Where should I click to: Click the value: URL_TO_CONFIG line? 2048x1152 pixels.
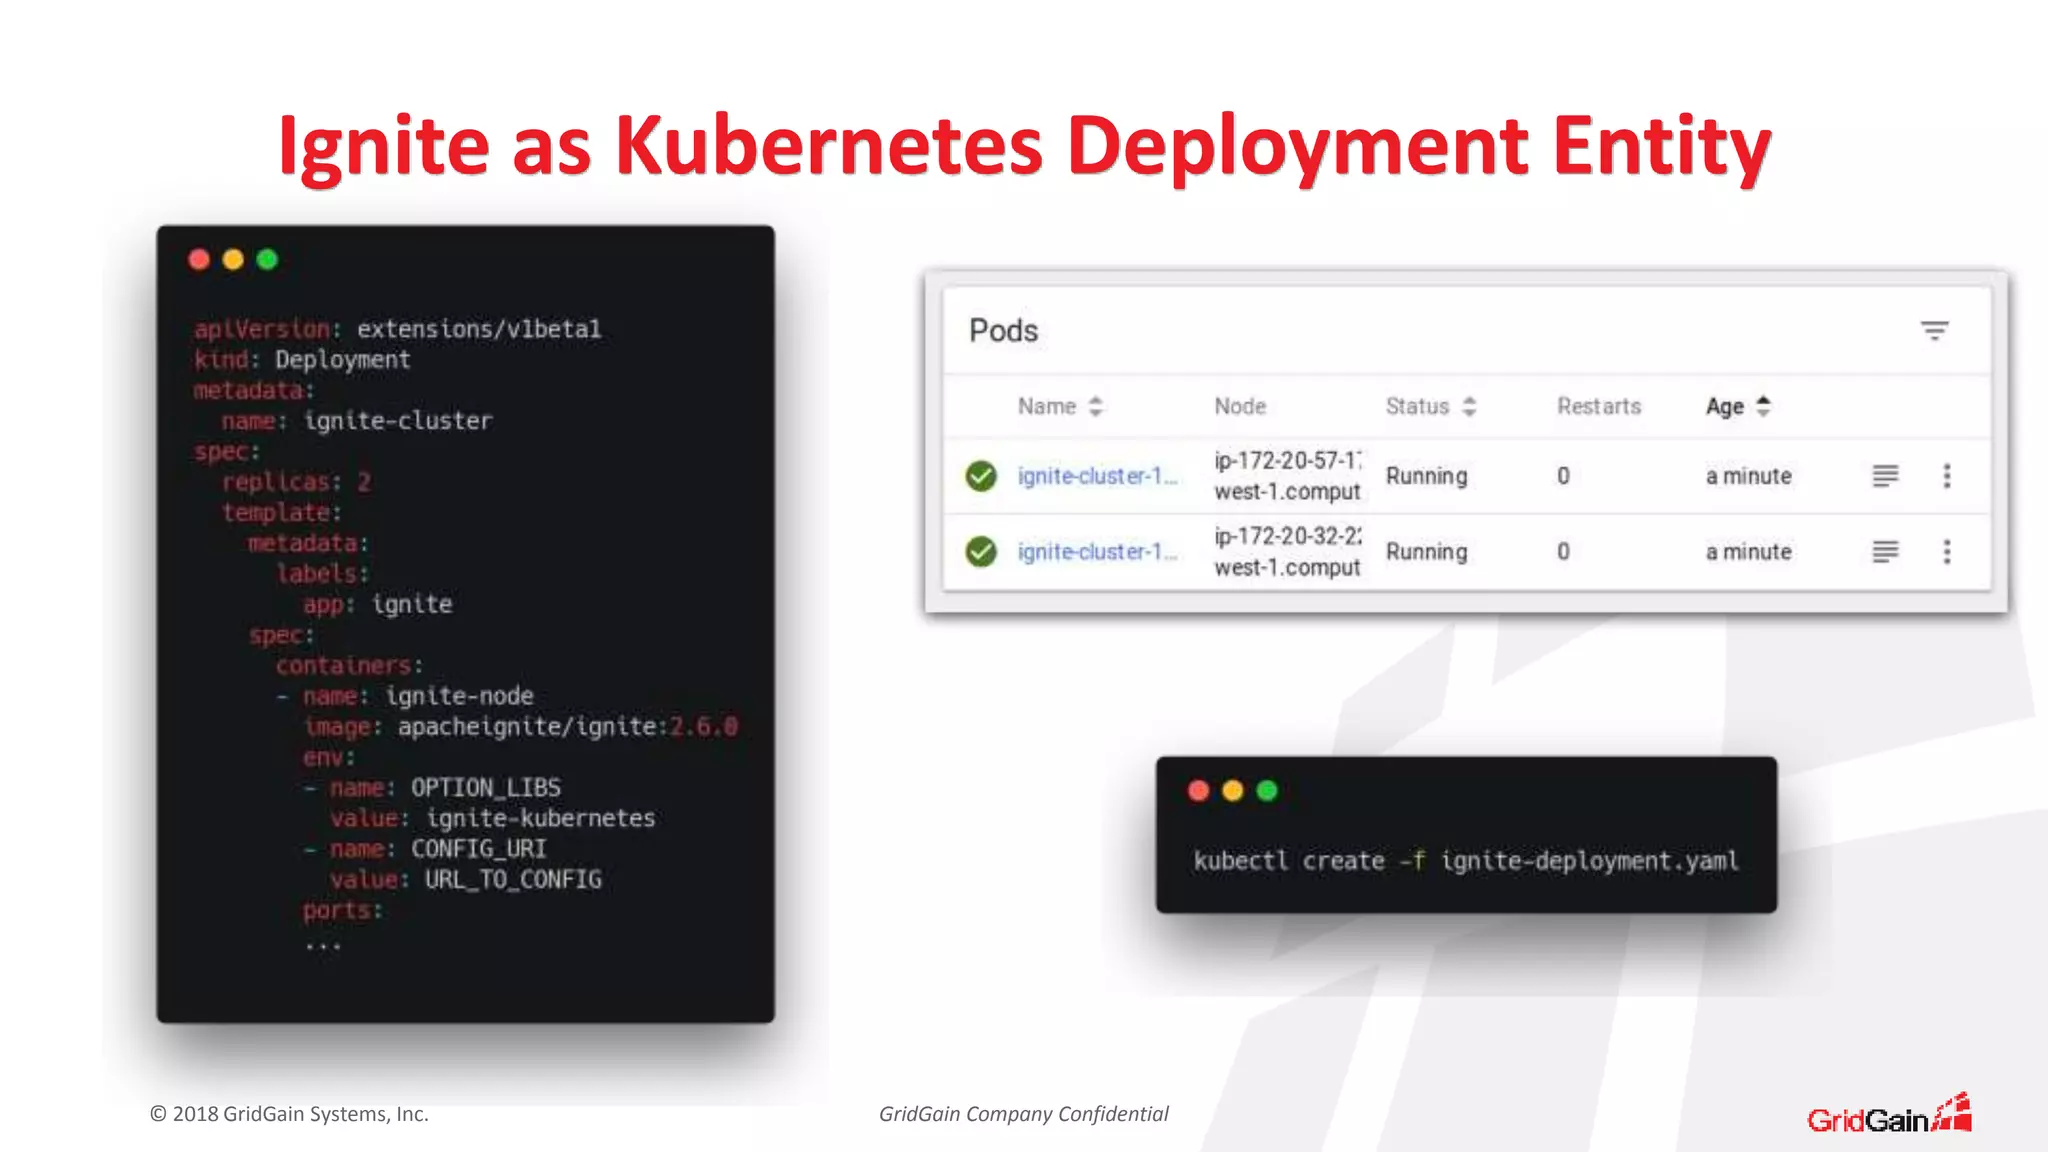coord(466,880)
